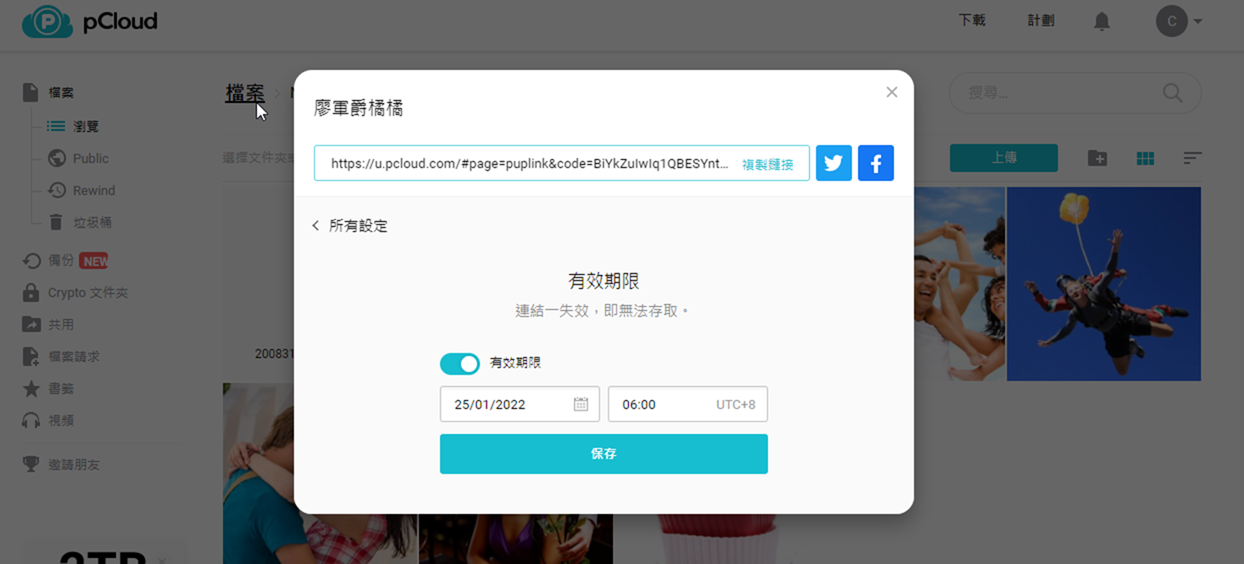Share link on Twitter

[x=833, y=163]
